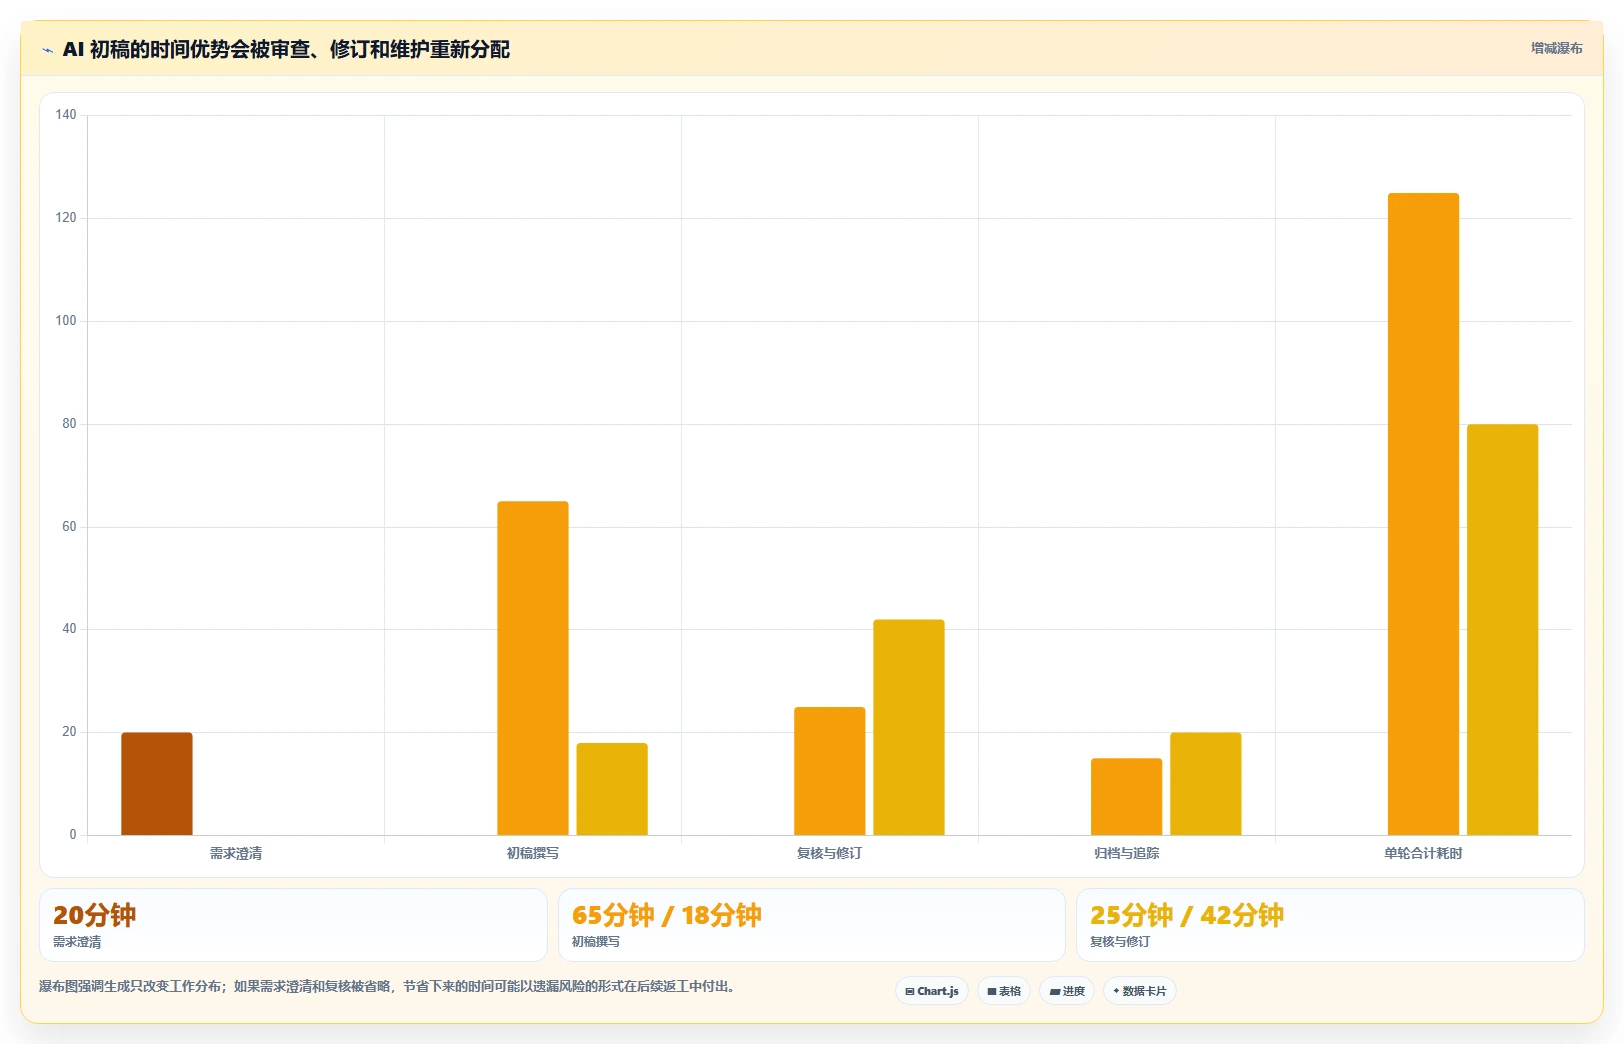
Task: Click the 65分钟 / 18分钟 data card
Action: [x=812, y=925]
